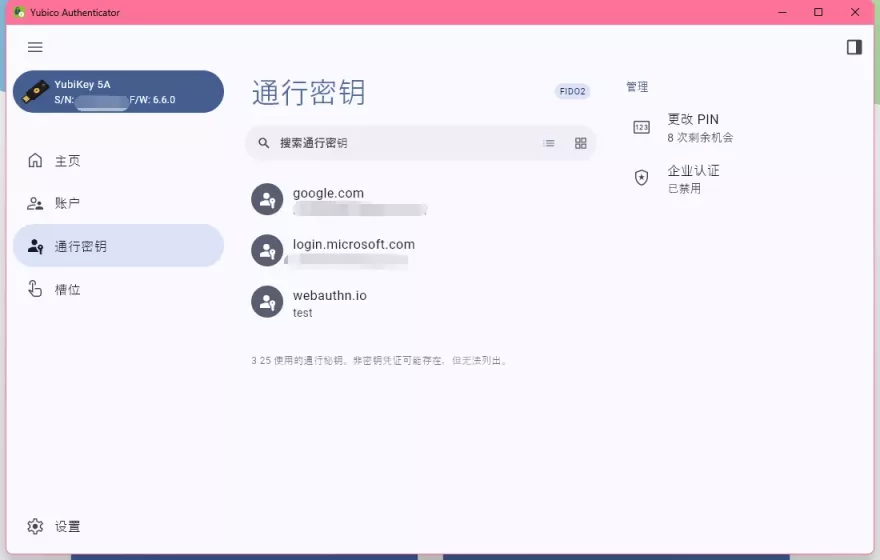The image size is (880, 560).
Task: Open the webauthn.io test passkey entry
Action: tap(400, 302)
